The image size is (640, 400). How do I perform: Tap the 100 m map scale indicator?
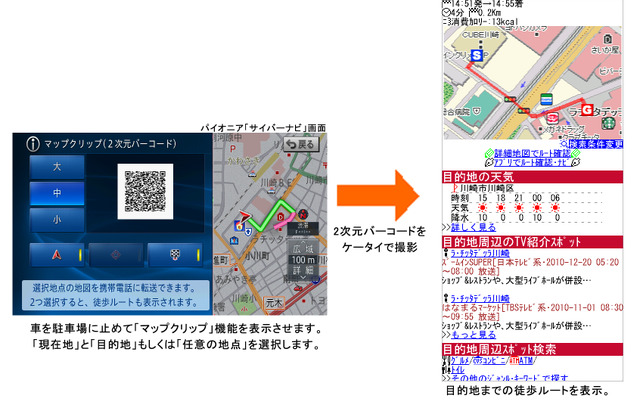pyautogui.click(x=303, y=260)
